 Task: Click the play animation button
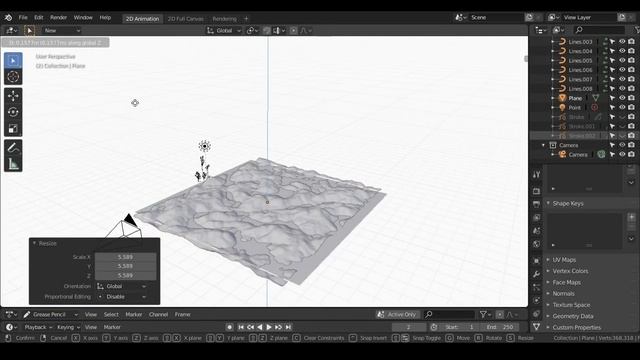269,327
